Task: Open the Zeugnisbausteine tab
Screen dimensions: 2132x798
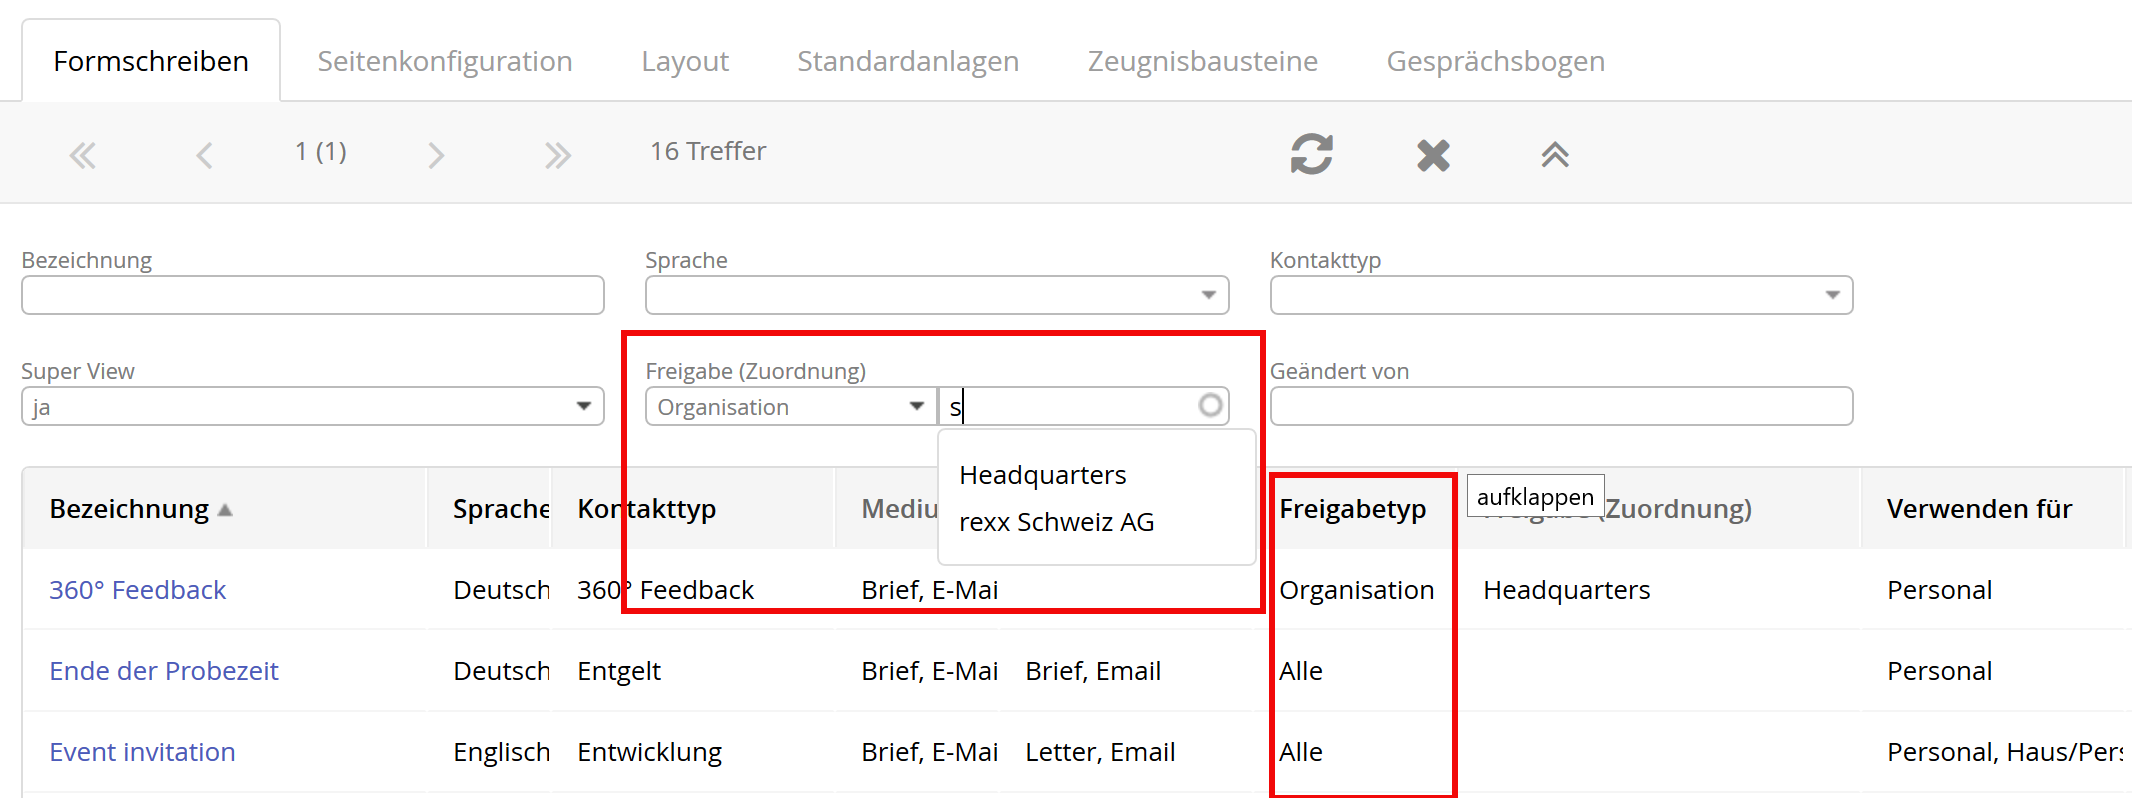Action: click(1202, 61)
